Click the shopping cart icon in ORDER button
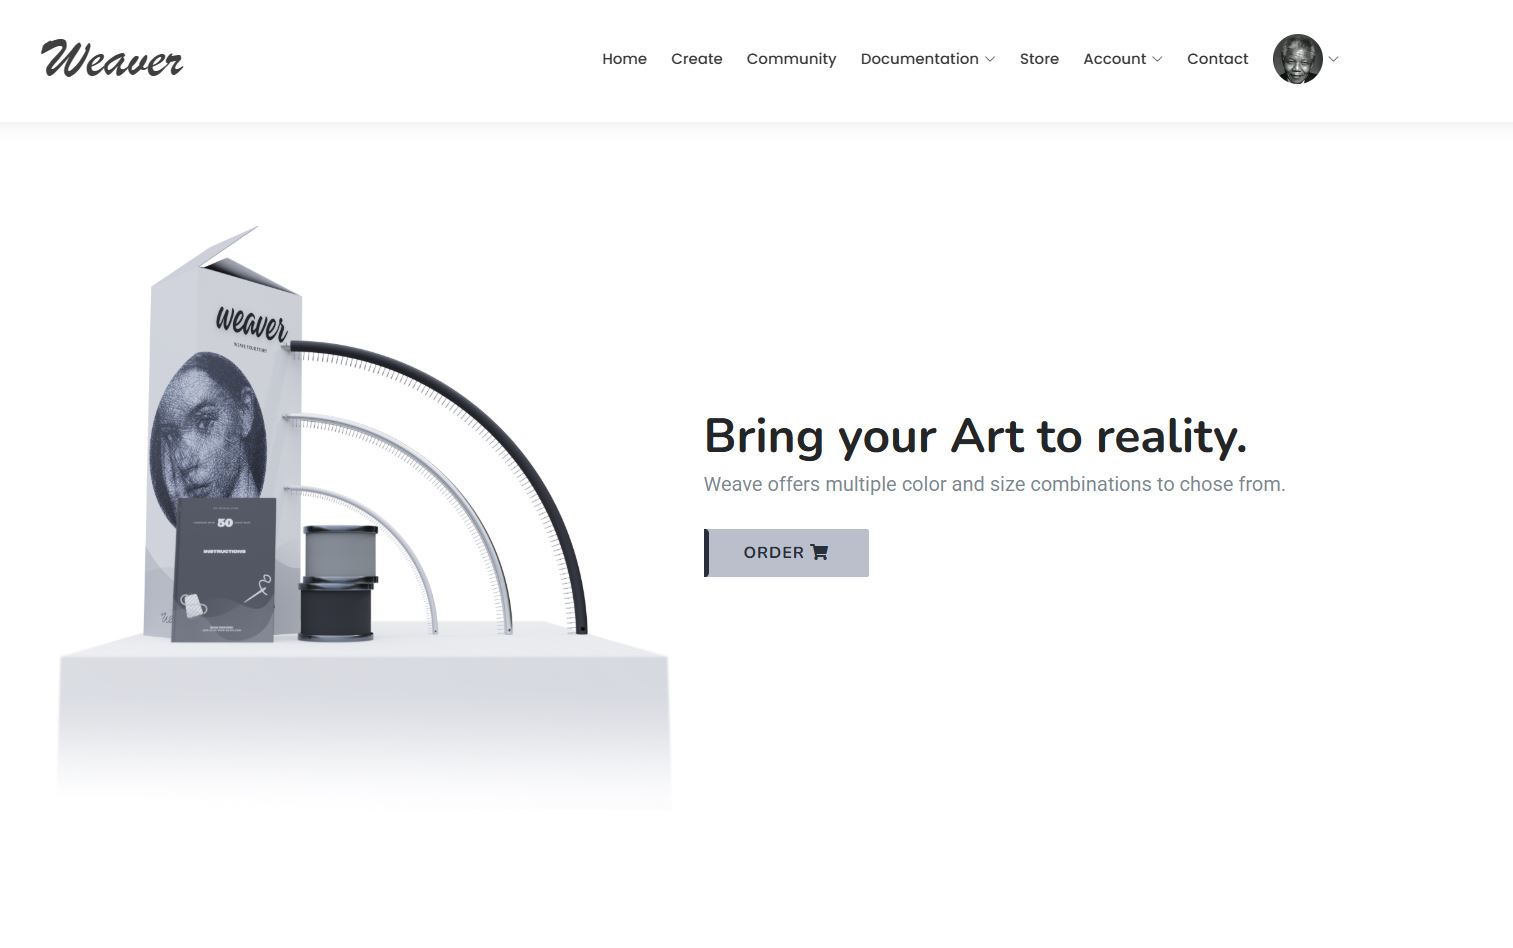The width and height of the screenshot is (1513, 948). (820, 552)
